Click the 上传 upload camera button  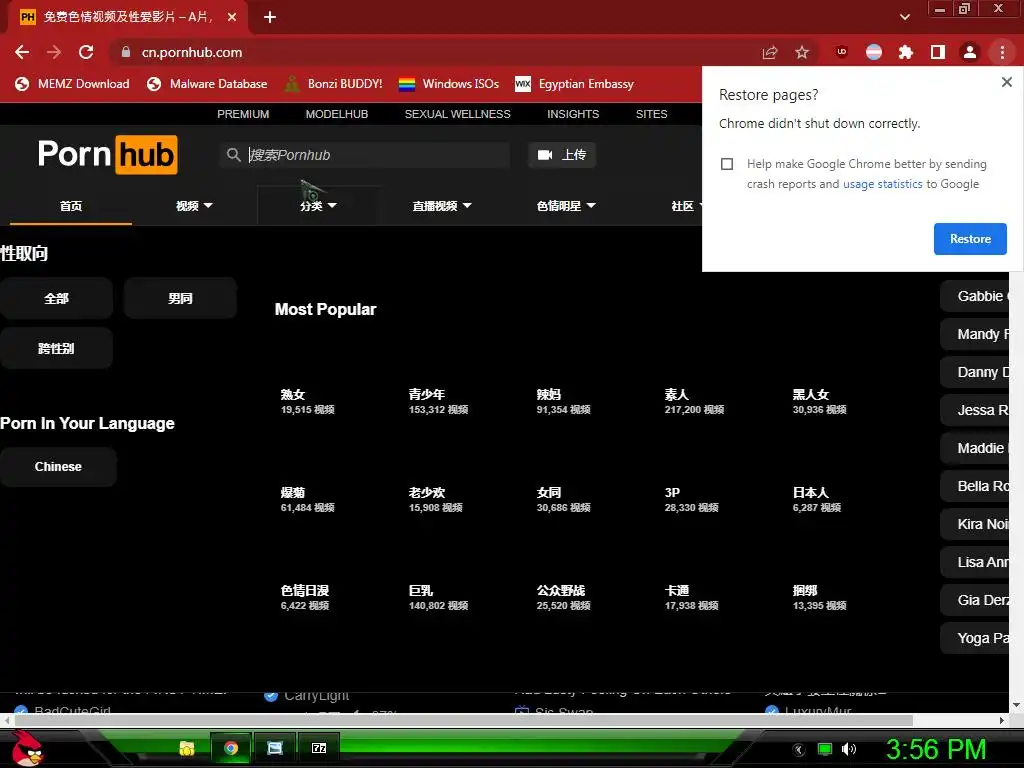pyautogui.click(x=562, y=155)
